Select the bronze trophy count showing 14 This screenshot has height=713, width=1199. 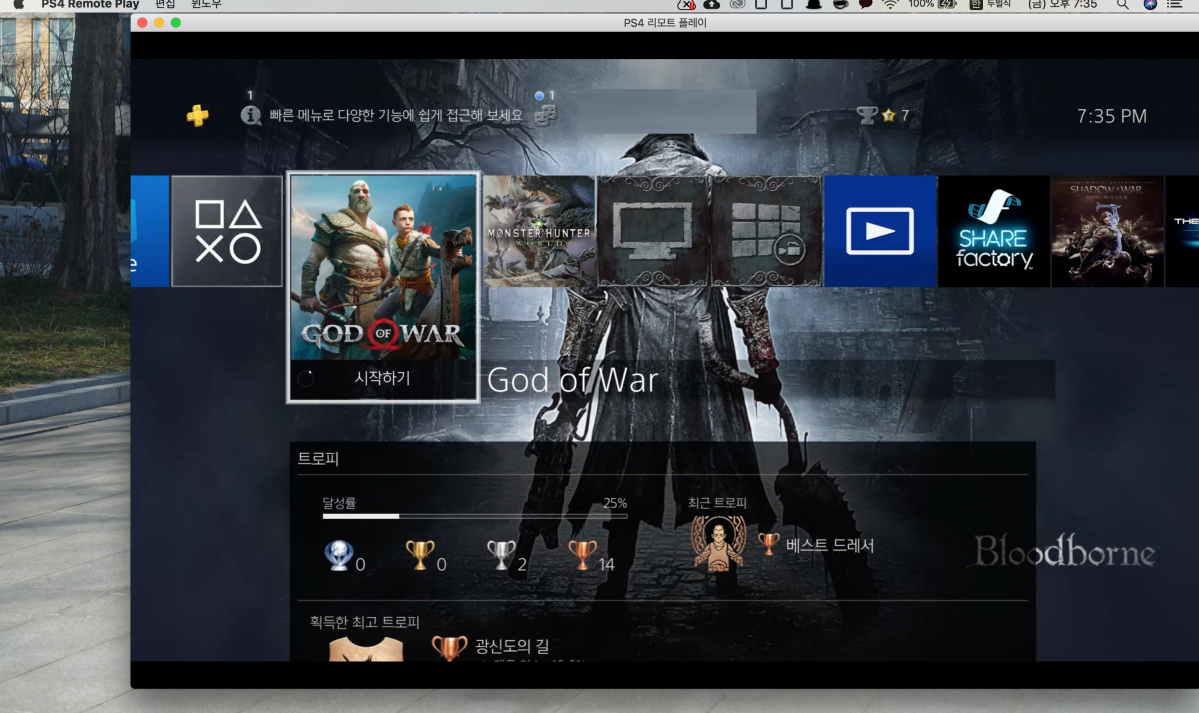click(x=591, y=557)
